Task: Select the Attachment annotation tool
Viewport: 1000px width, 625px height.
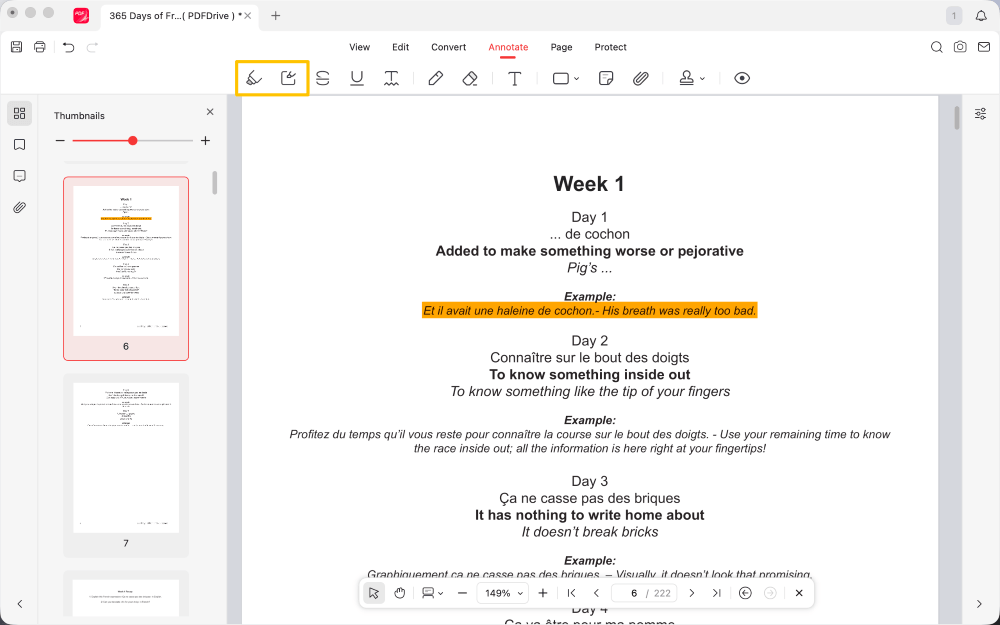Action: pos(640,78)
